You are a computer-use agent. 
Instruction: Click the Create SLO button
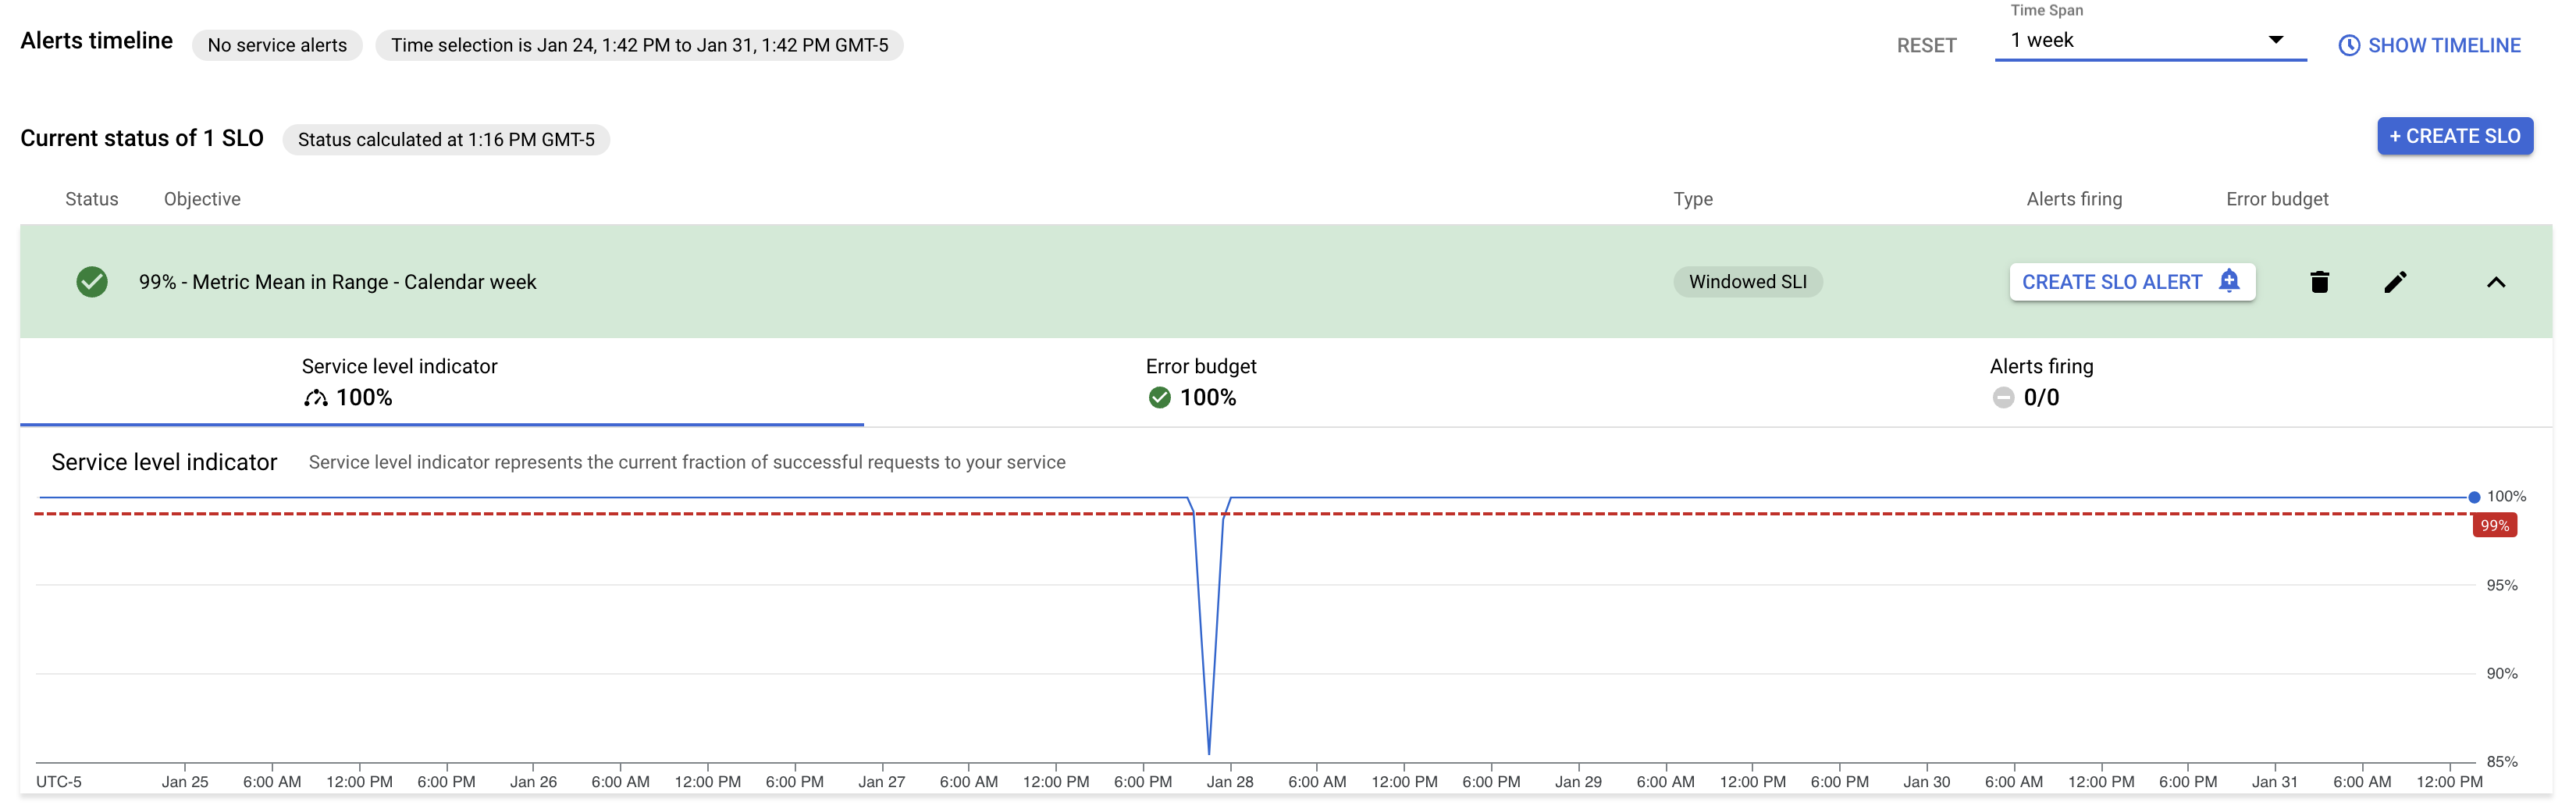coord(2455,136)
